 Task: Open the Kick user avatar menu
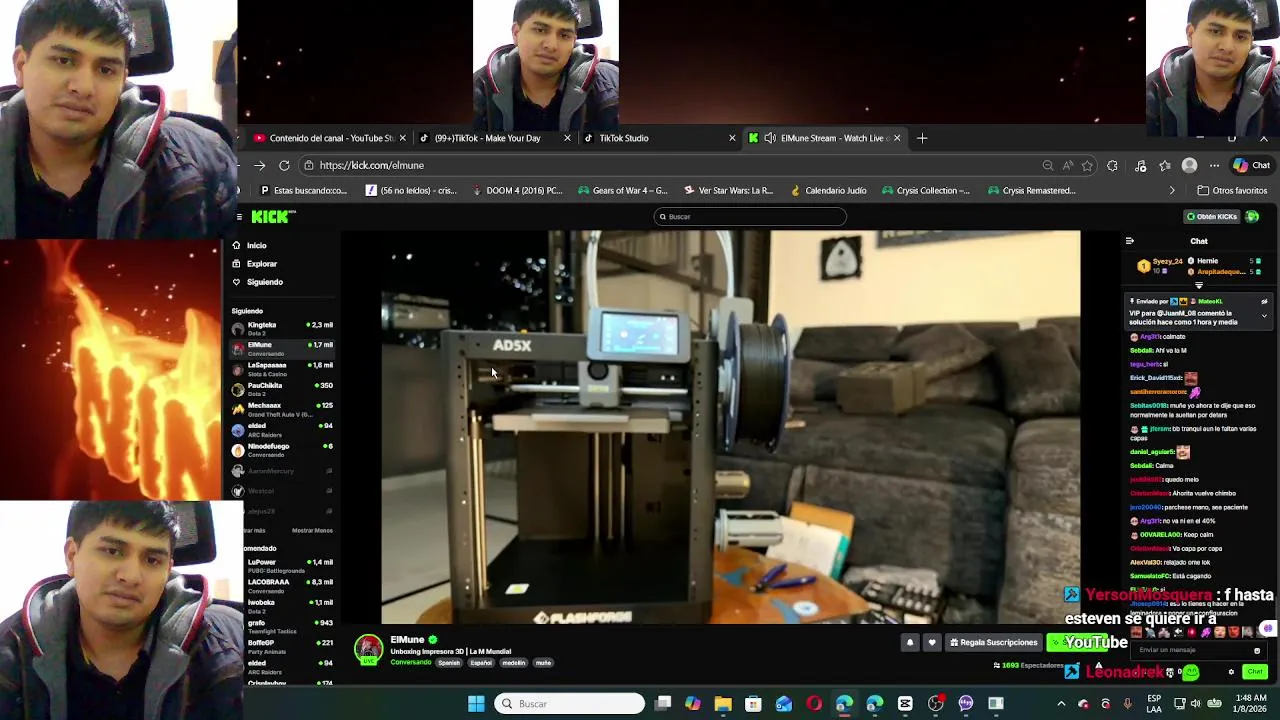click(x=1252, y=216)
